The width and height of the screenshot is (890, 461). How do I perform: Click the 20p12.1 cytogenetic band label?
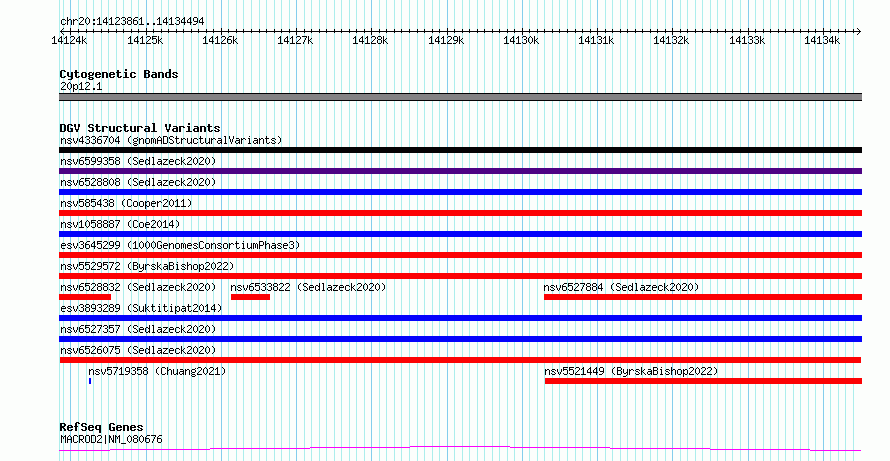point(81,87)
